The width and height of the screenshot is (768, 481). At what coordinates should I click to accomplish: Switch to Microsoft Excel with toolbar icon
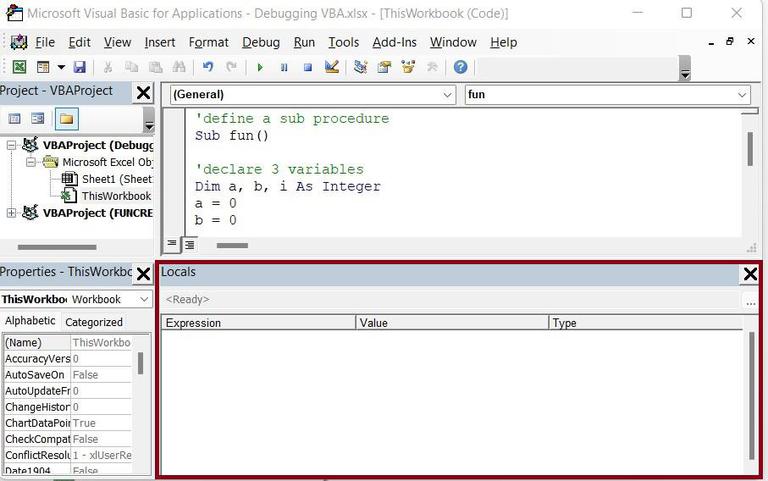tap(19, 67)
